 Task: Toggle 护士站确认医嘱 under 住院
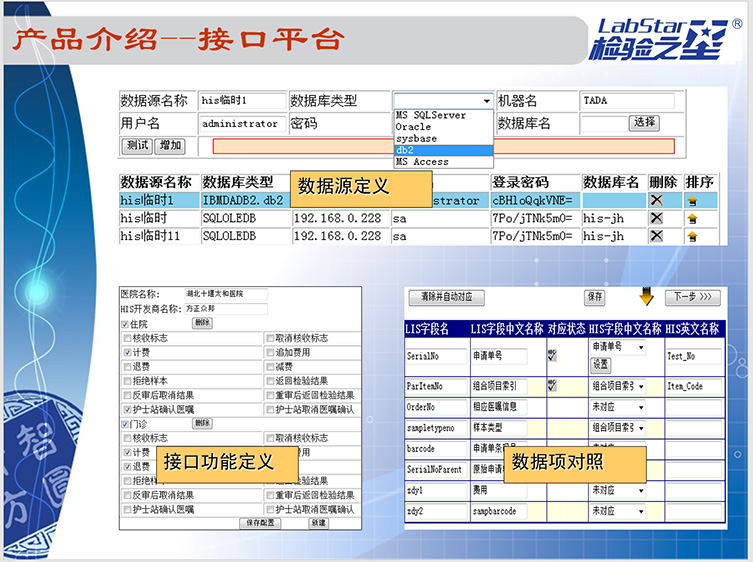coord(127,410)
